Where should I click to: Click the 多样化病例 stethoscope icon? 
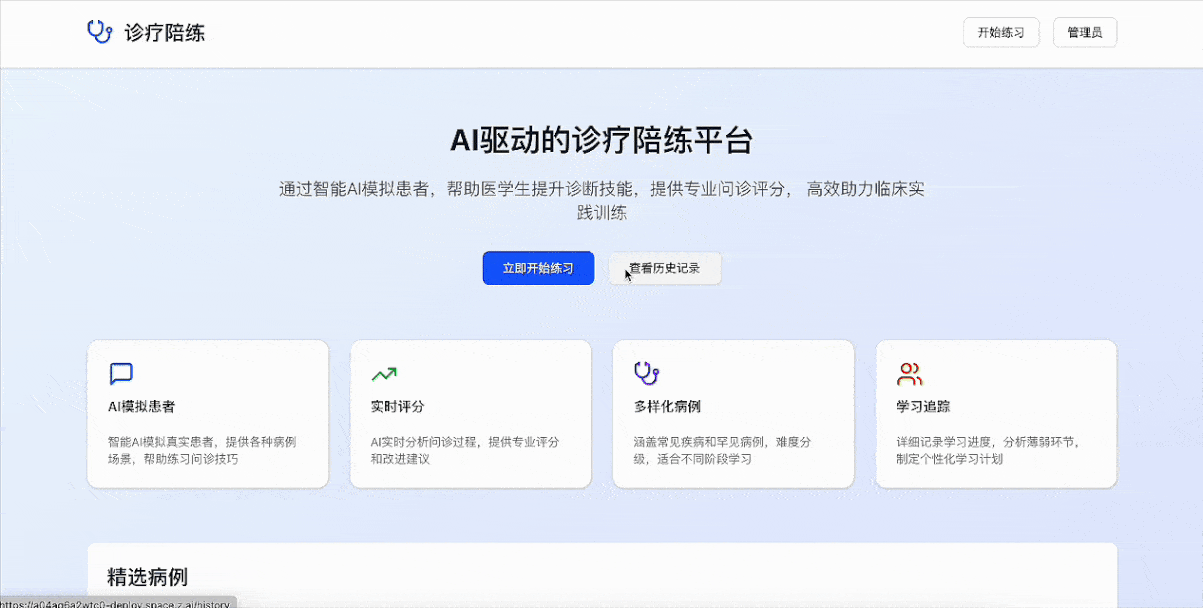point(647,374)
